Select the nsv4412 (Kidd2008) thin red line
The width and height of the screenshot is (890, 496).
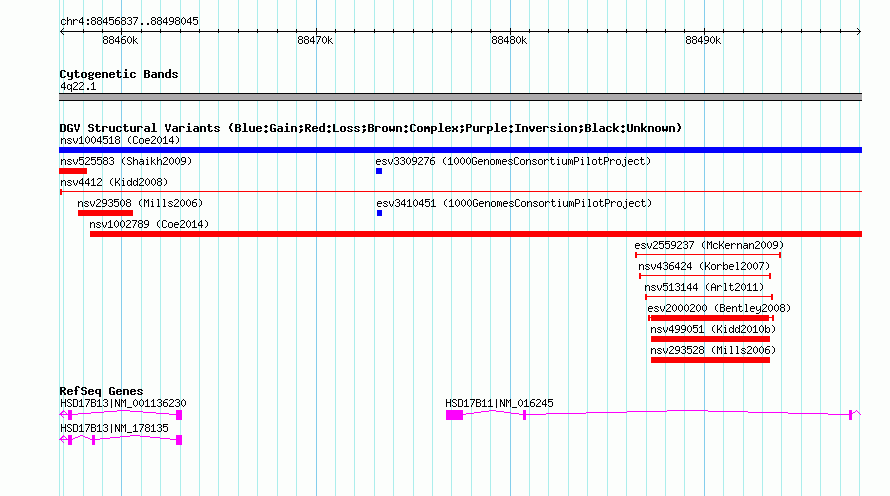pyautogui.click(x=460, y=192)
